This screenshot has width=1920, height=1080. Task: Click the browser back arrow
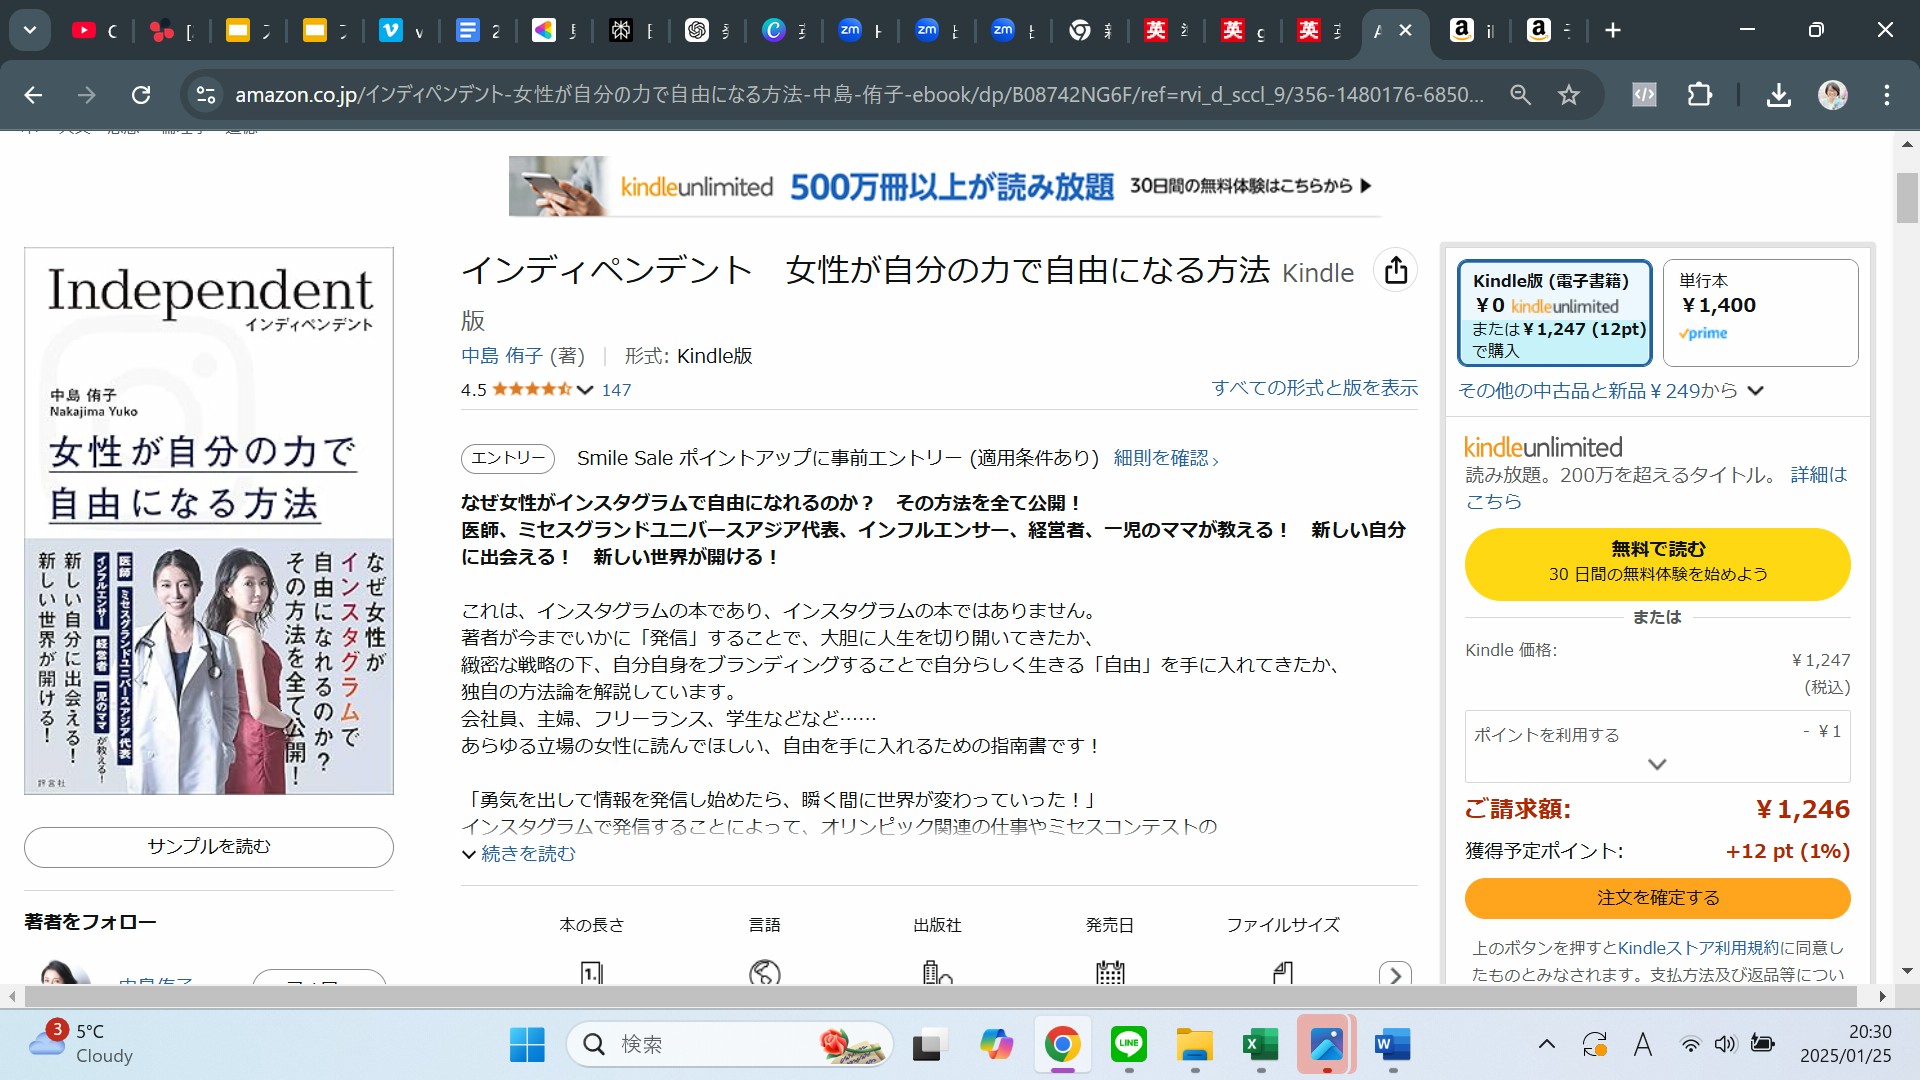(33, 95)
